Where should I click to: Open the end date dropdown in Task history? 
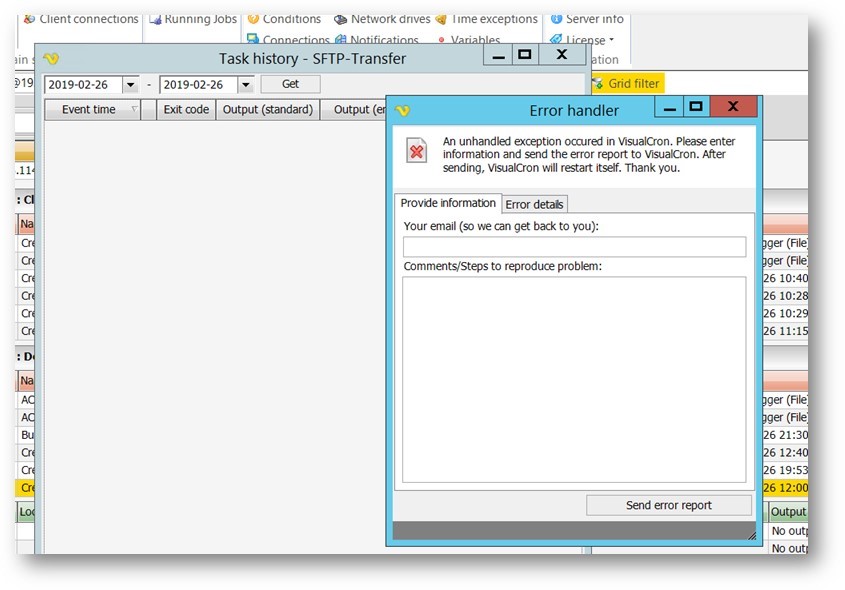[246, 85]
